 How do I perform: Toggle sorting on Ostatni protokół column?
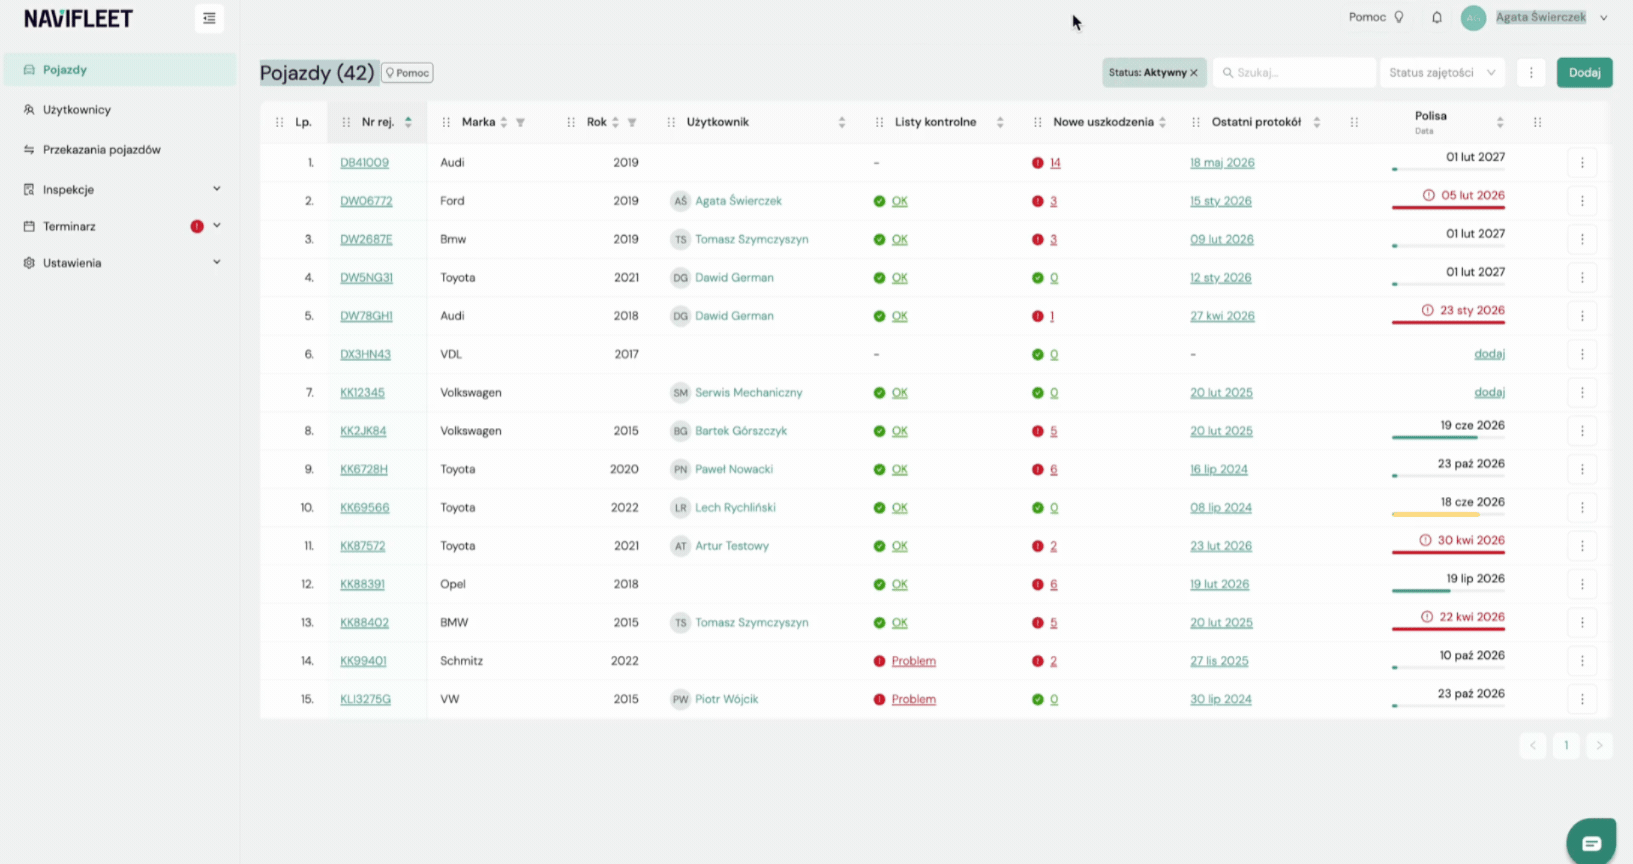(1317, 122)
